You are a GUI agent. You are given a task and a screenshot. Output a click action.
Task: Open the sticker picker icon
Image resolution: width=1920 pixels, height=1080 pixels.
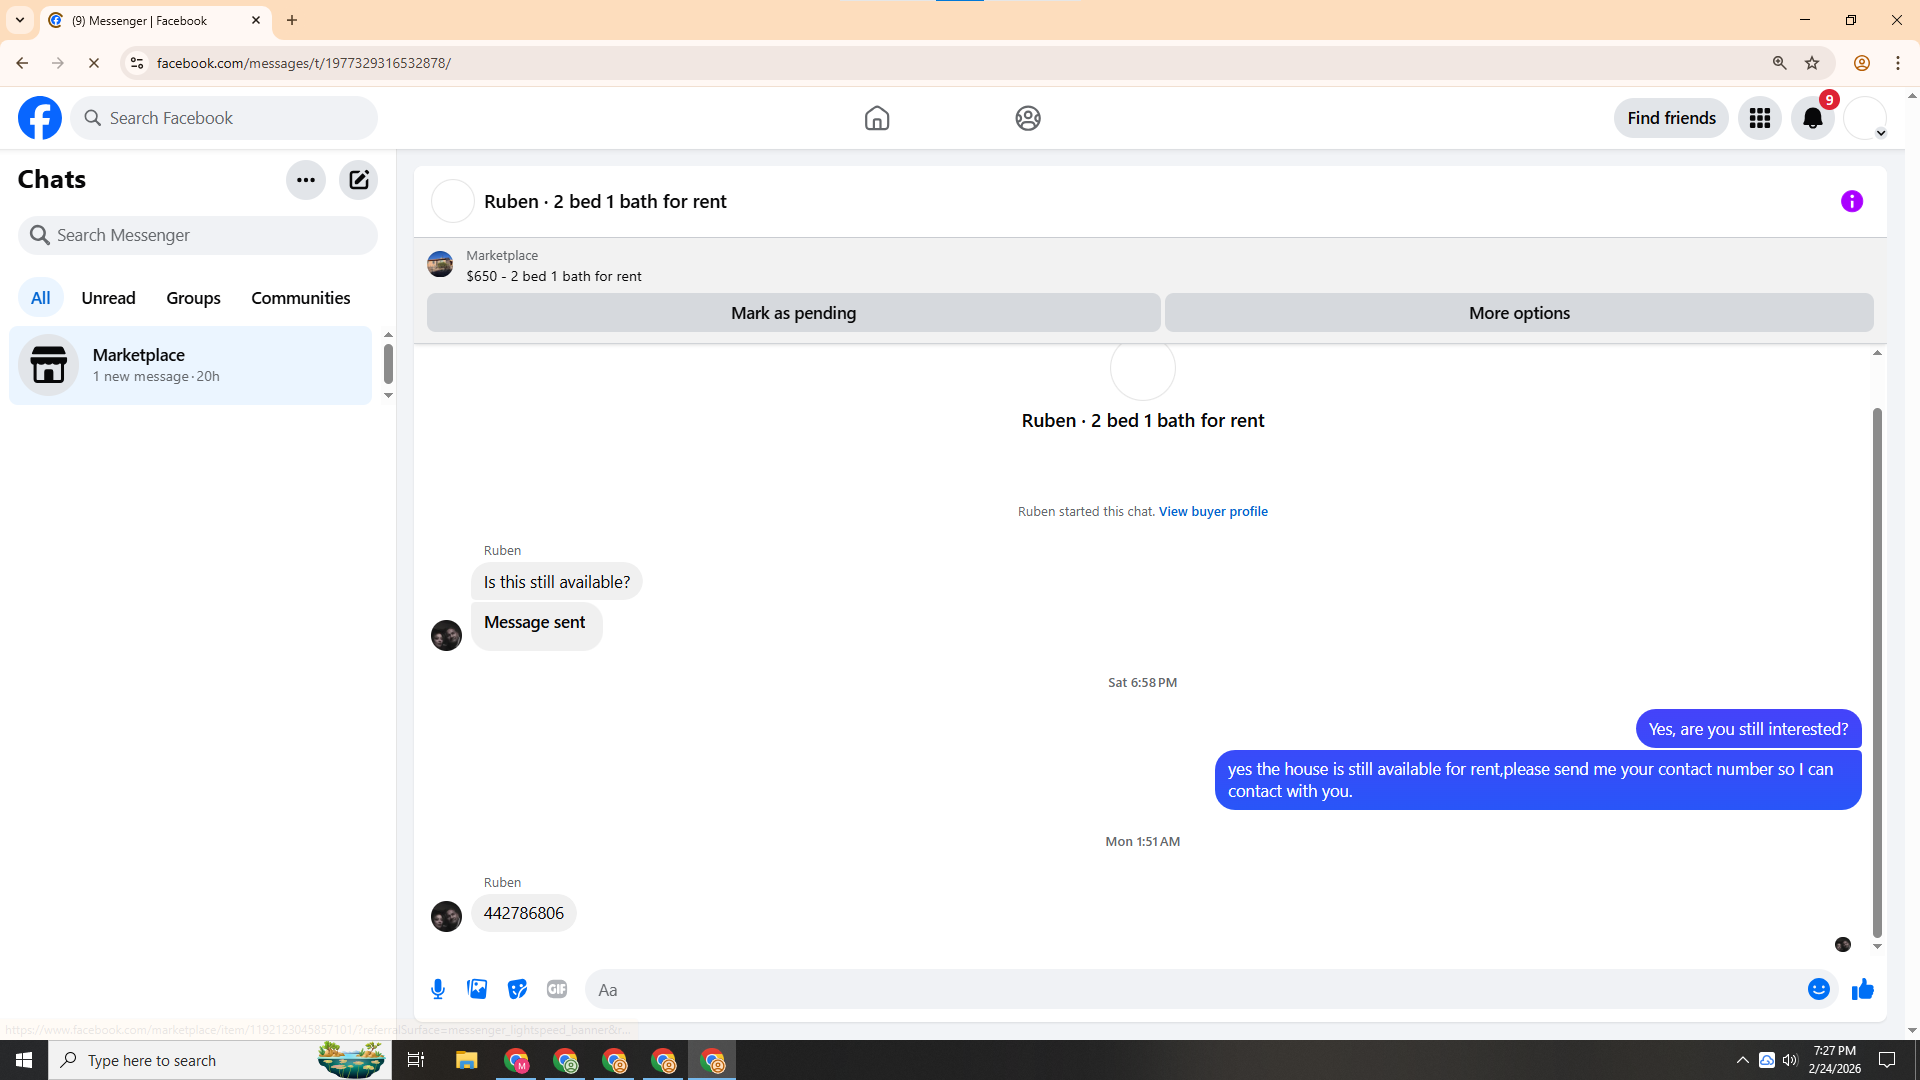[517, 989]
